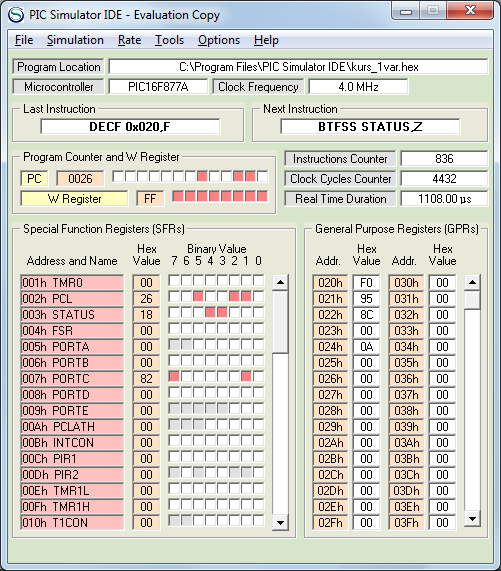Open the Simulation menu

[x=75, y=40]
